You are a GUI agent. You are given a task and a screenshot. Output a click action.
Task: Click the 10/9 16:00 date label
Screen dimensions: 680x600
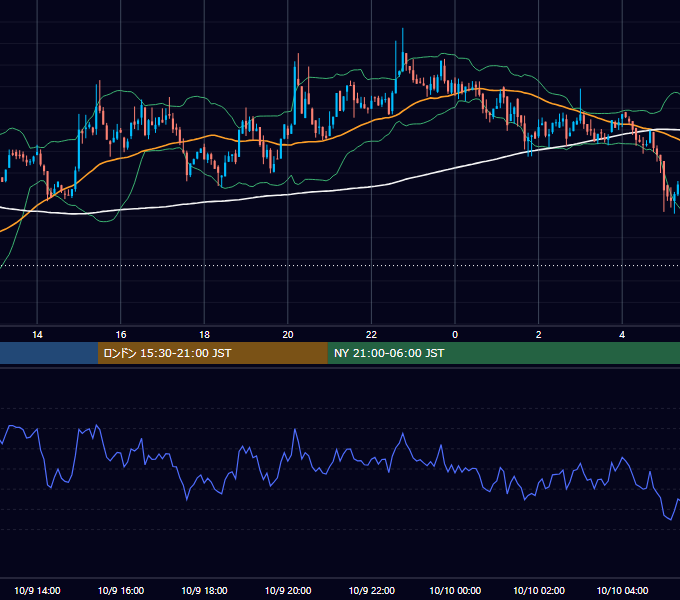[121, 590]
